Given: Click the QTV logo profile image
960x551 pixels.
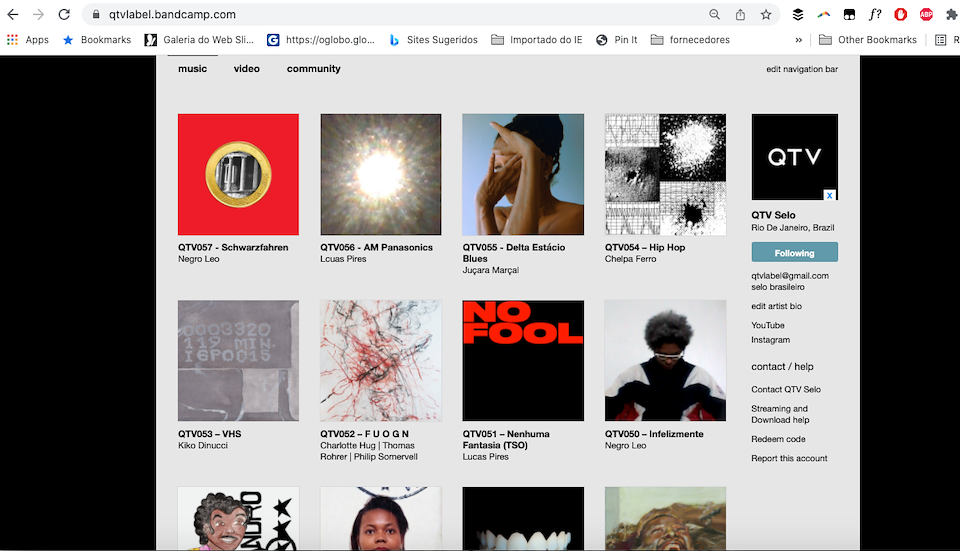Looking at the screenshot, I should click(x=794, y=157).
